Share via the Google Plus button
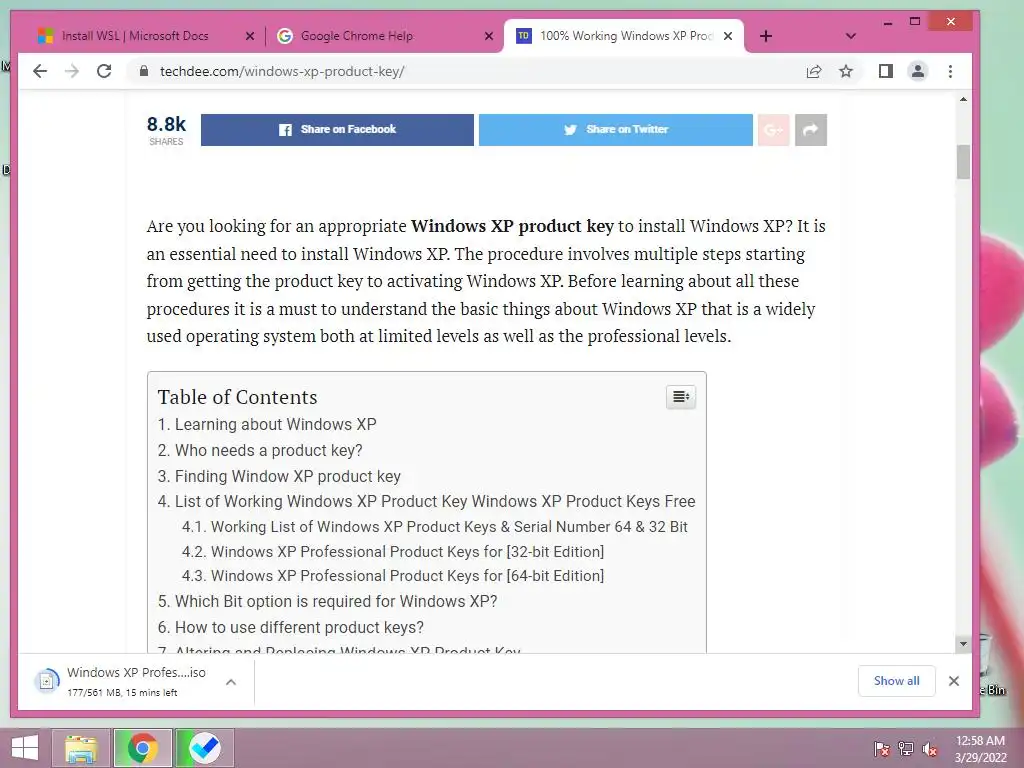Image resolution: width=1024 pixels, height=768 pixels. click(x=773, y=129)
